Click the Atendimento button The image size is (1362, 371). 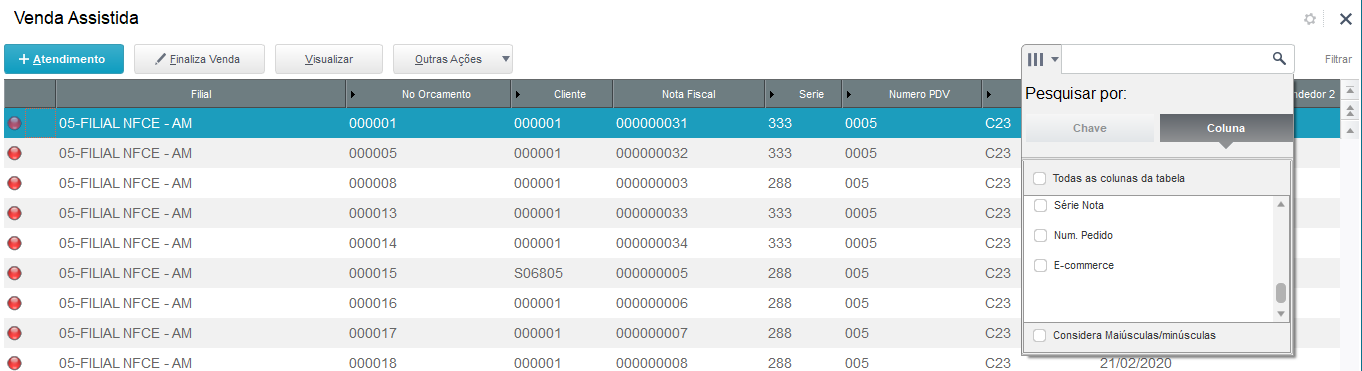click(x=64, y=59)
